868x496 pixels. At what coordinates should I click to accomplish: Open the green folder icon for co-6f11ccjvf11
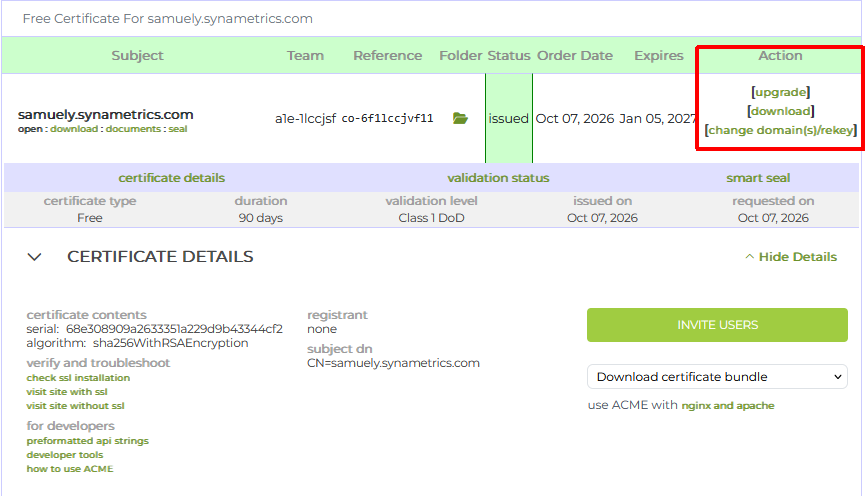(460, 118)
